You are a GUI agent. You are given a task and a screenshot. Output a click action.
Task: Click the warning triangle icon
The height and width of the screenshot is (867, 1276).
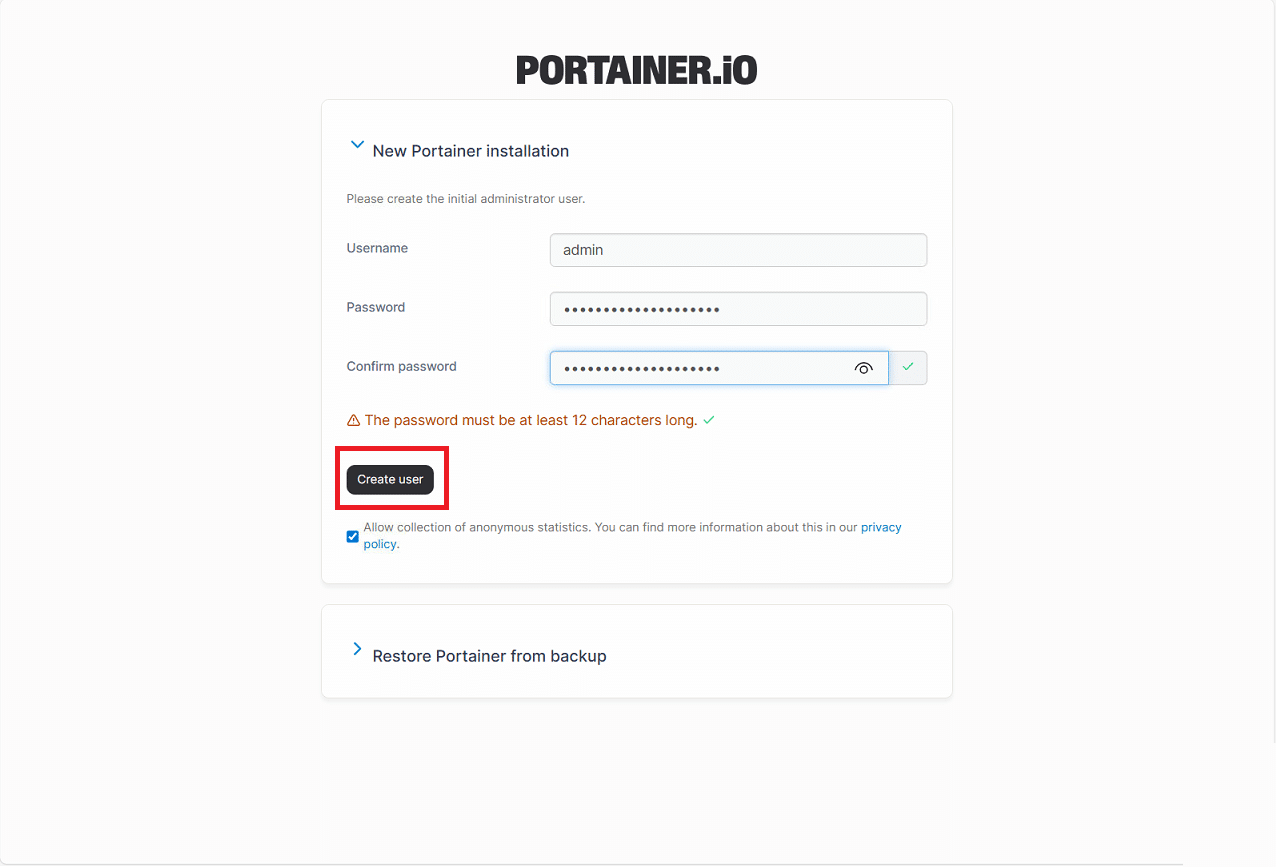pyautogui.click(x=353, y=421)
